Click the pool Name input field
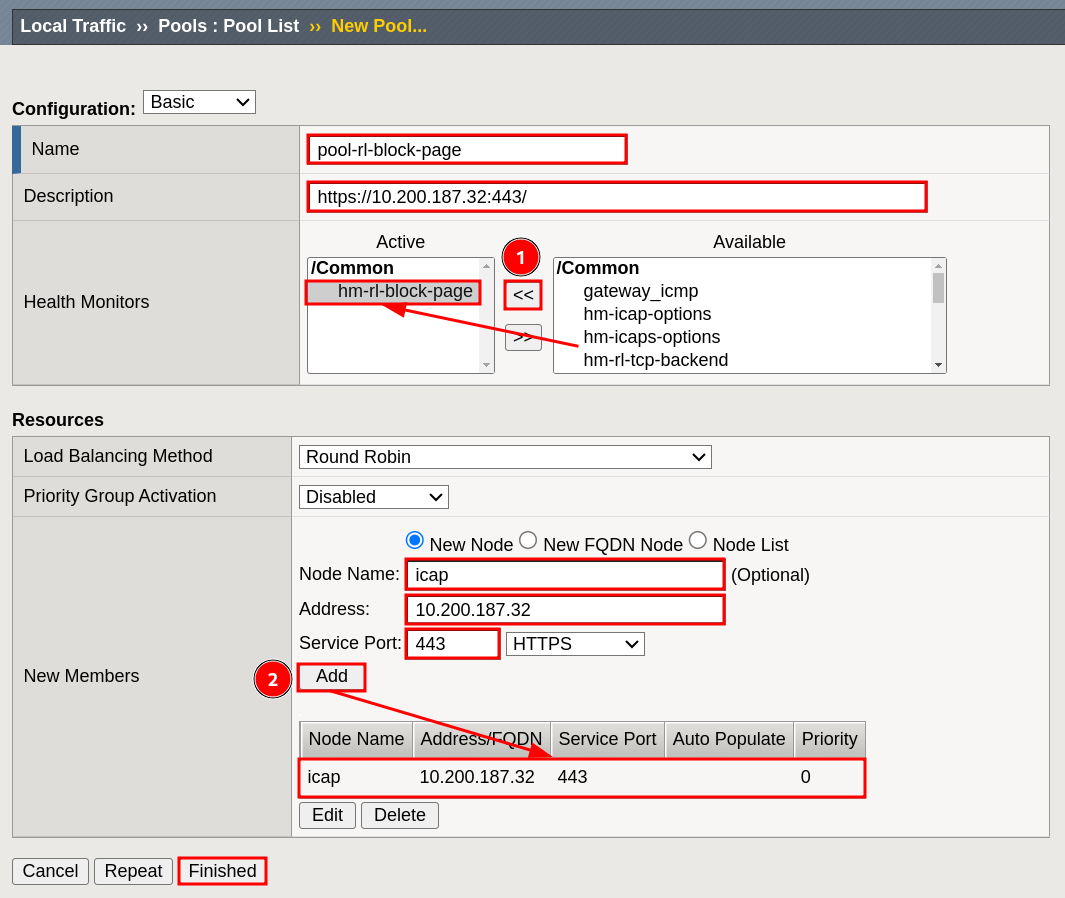This screenshot has width=1065, height=898. pos(467,150)
